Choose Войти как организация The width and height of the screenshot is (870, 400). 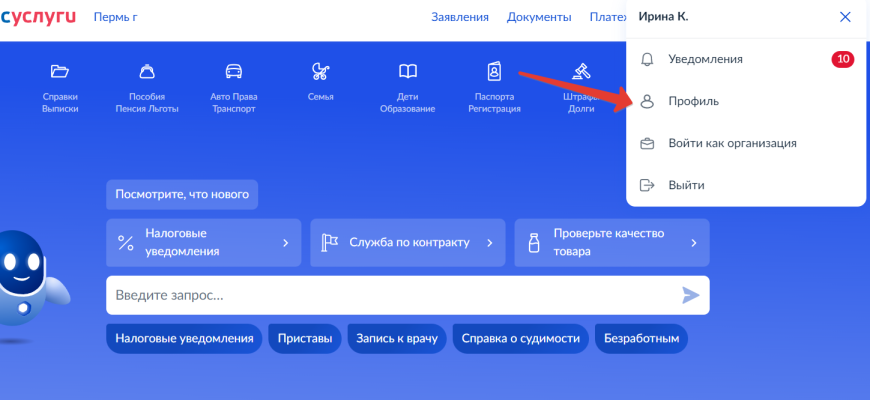732,143
